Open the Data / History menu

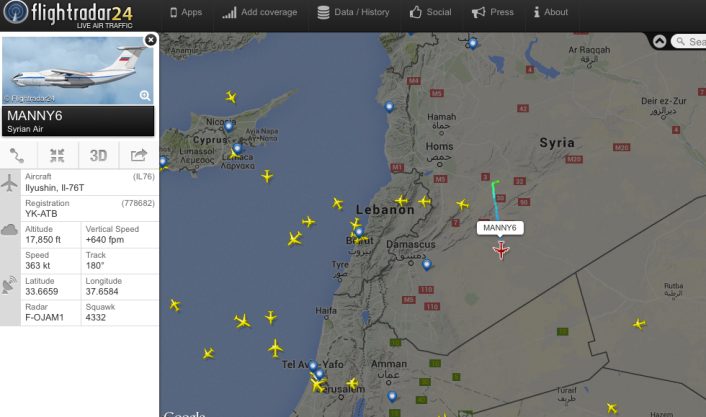[353, 13]
